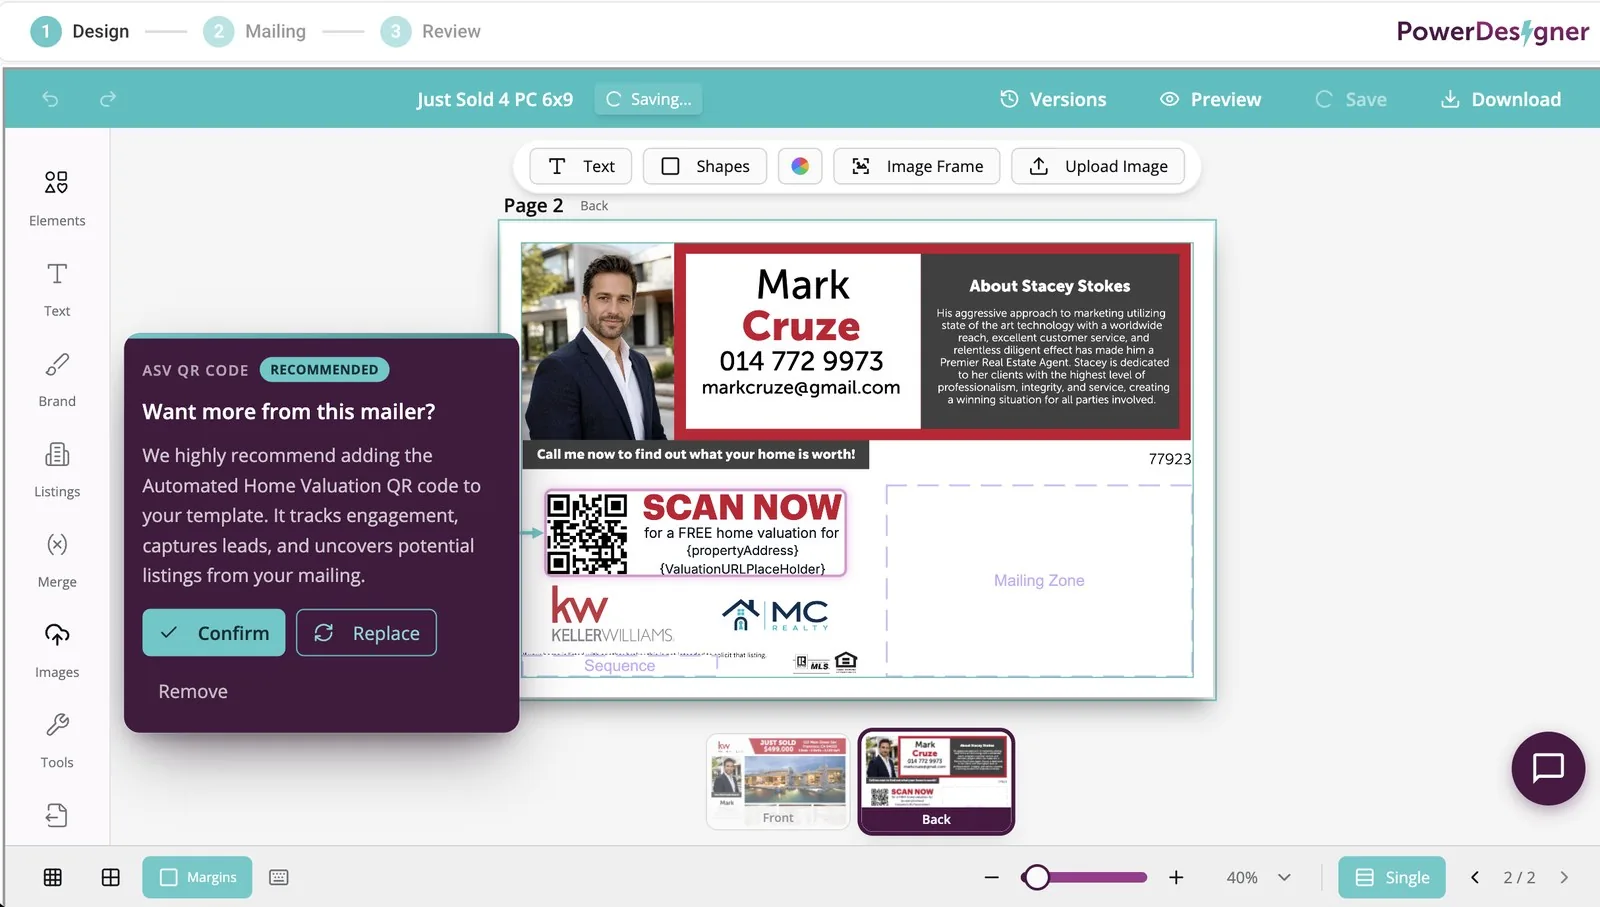The height and width of the screenshot is (907, 1600).
Task: Open the Merge fields panel
Action: click(57, 560)
